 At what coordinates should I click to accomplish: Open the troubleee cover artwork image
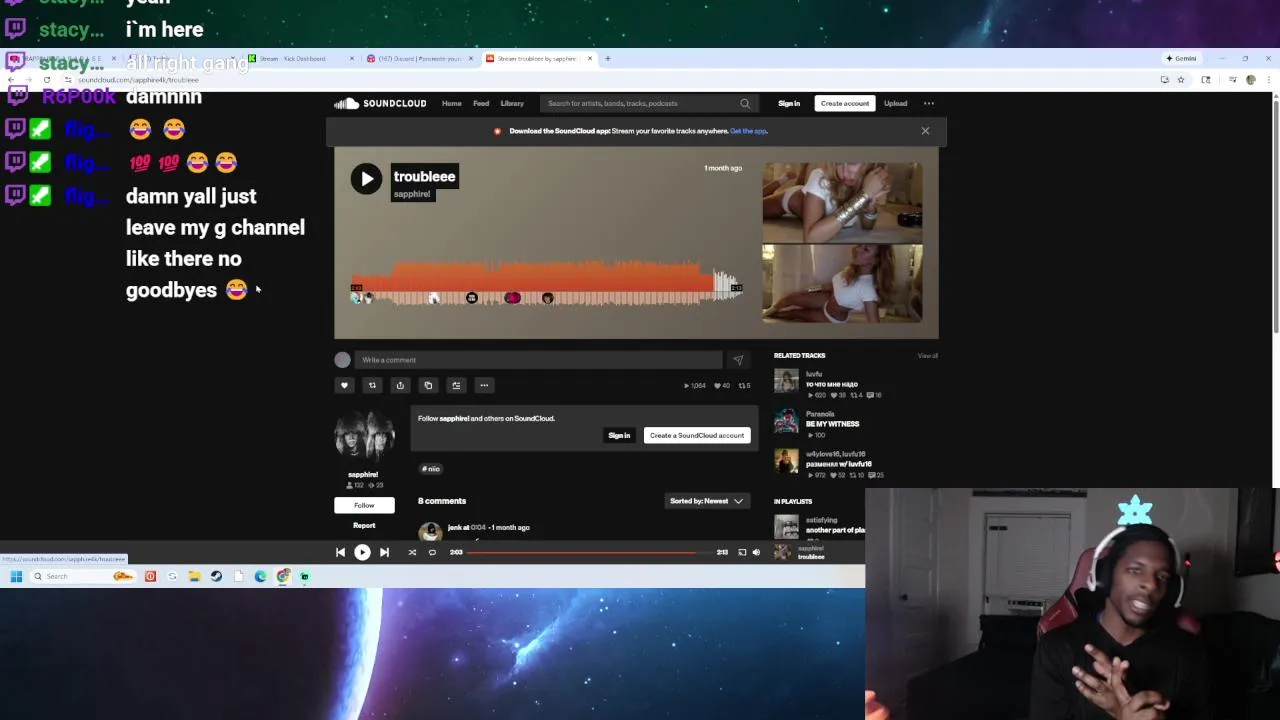(842, 243)
